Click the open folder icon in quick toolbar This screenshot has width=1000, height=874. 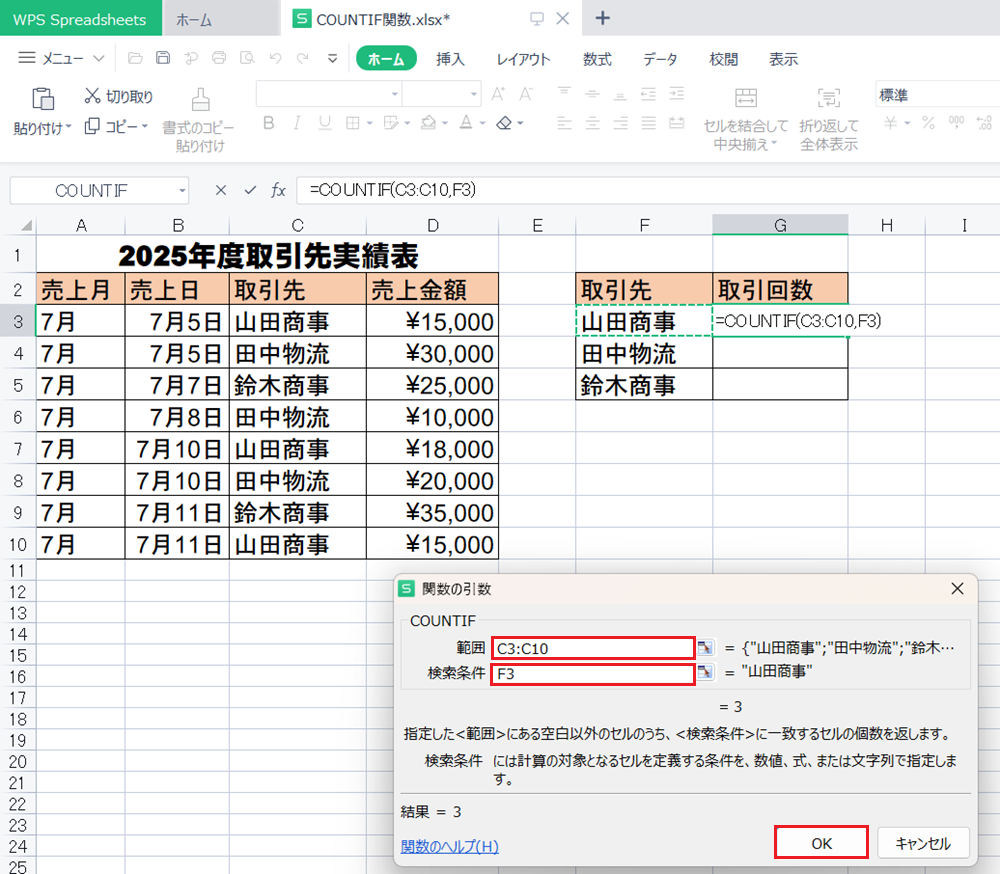point(135,59)
